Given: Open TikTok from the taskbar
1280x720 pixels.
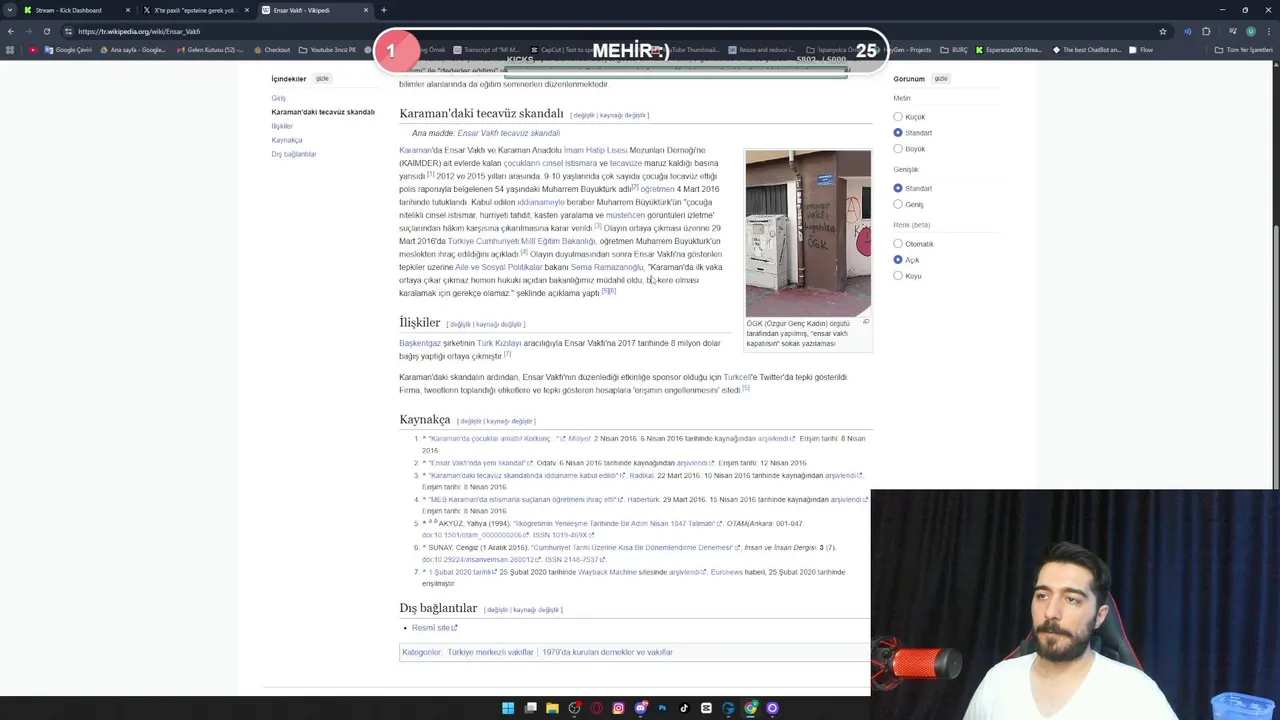Looking at the screenshot, I should tap(684, 708).
